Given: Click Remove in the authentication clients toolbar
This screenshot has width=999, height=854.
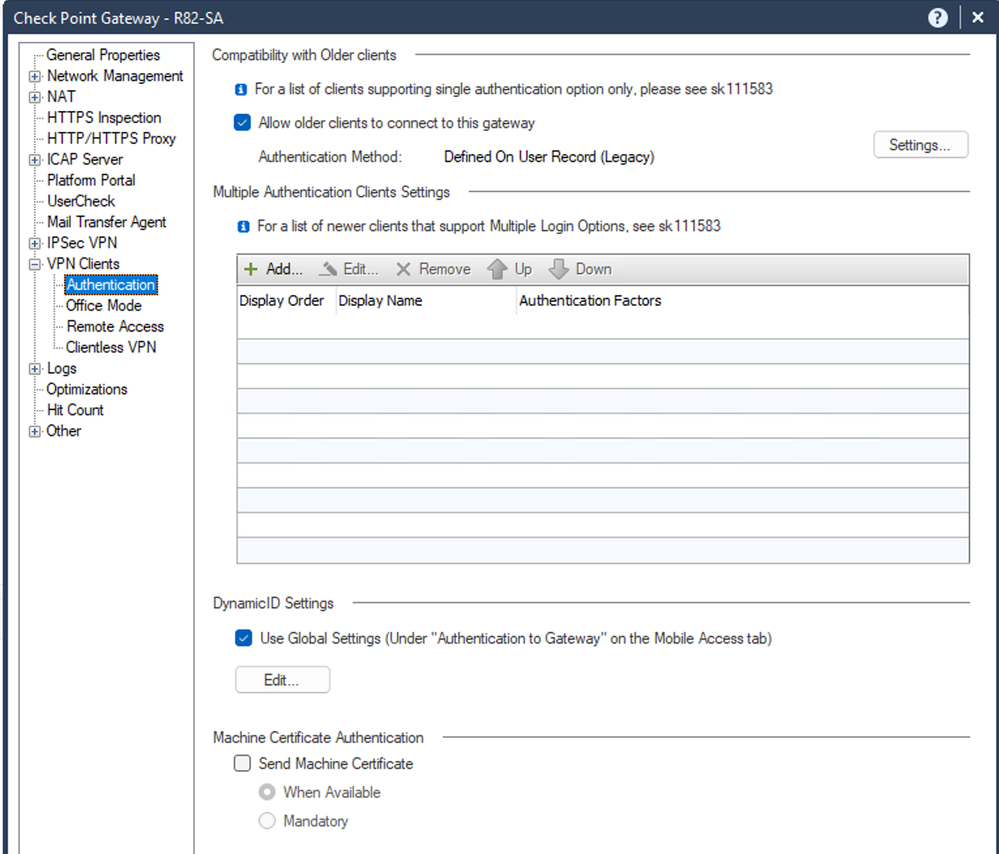Looking at the screenshot, I should pos(433,269).
